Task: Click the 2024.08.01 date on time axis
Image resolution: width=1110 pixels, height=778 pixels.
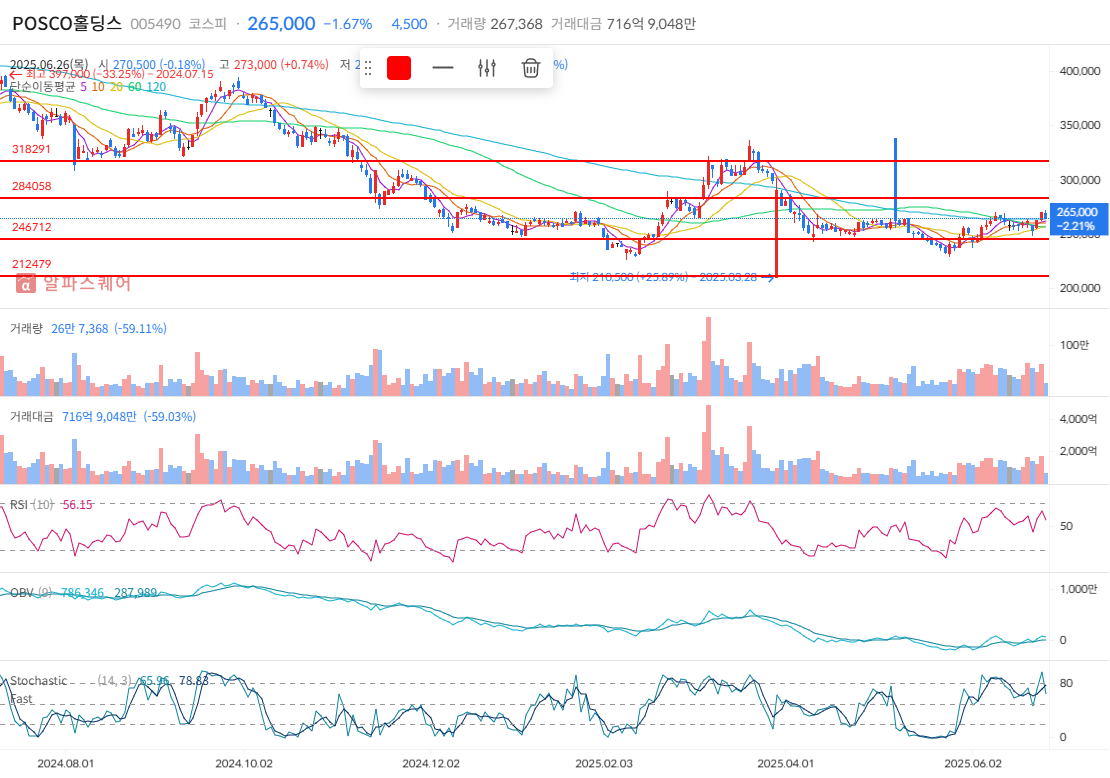Action: coord(65,764)
